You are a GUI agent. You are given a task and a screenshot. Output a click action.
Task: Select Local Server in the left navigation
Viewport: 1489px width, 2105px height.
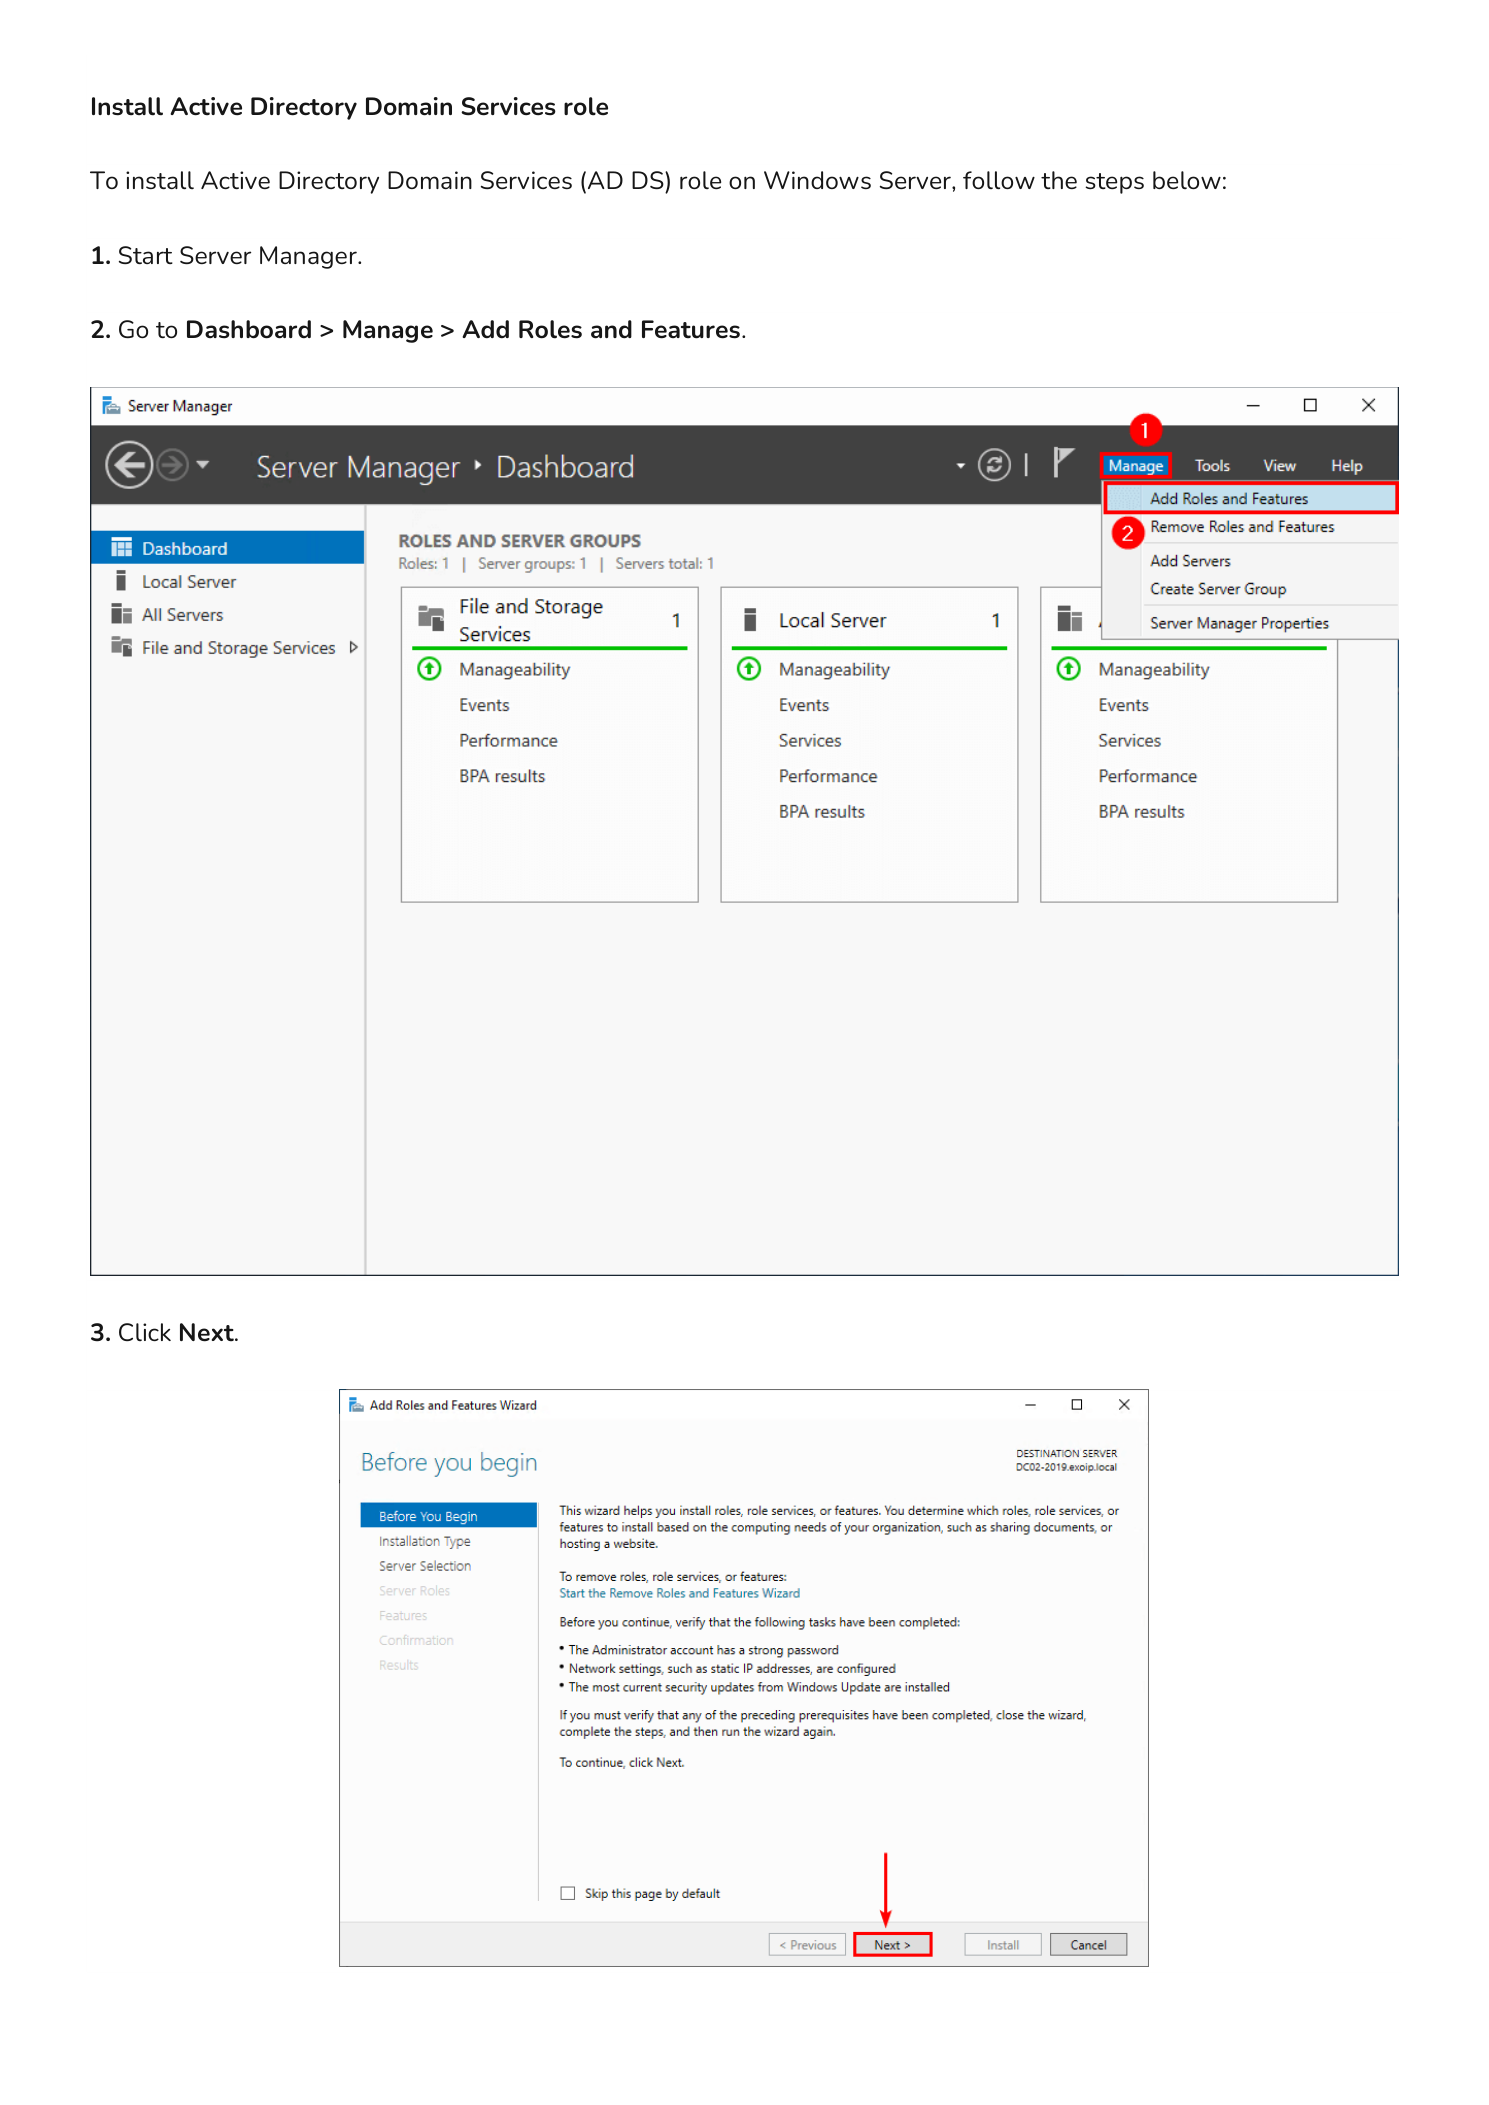pos(227,581)
